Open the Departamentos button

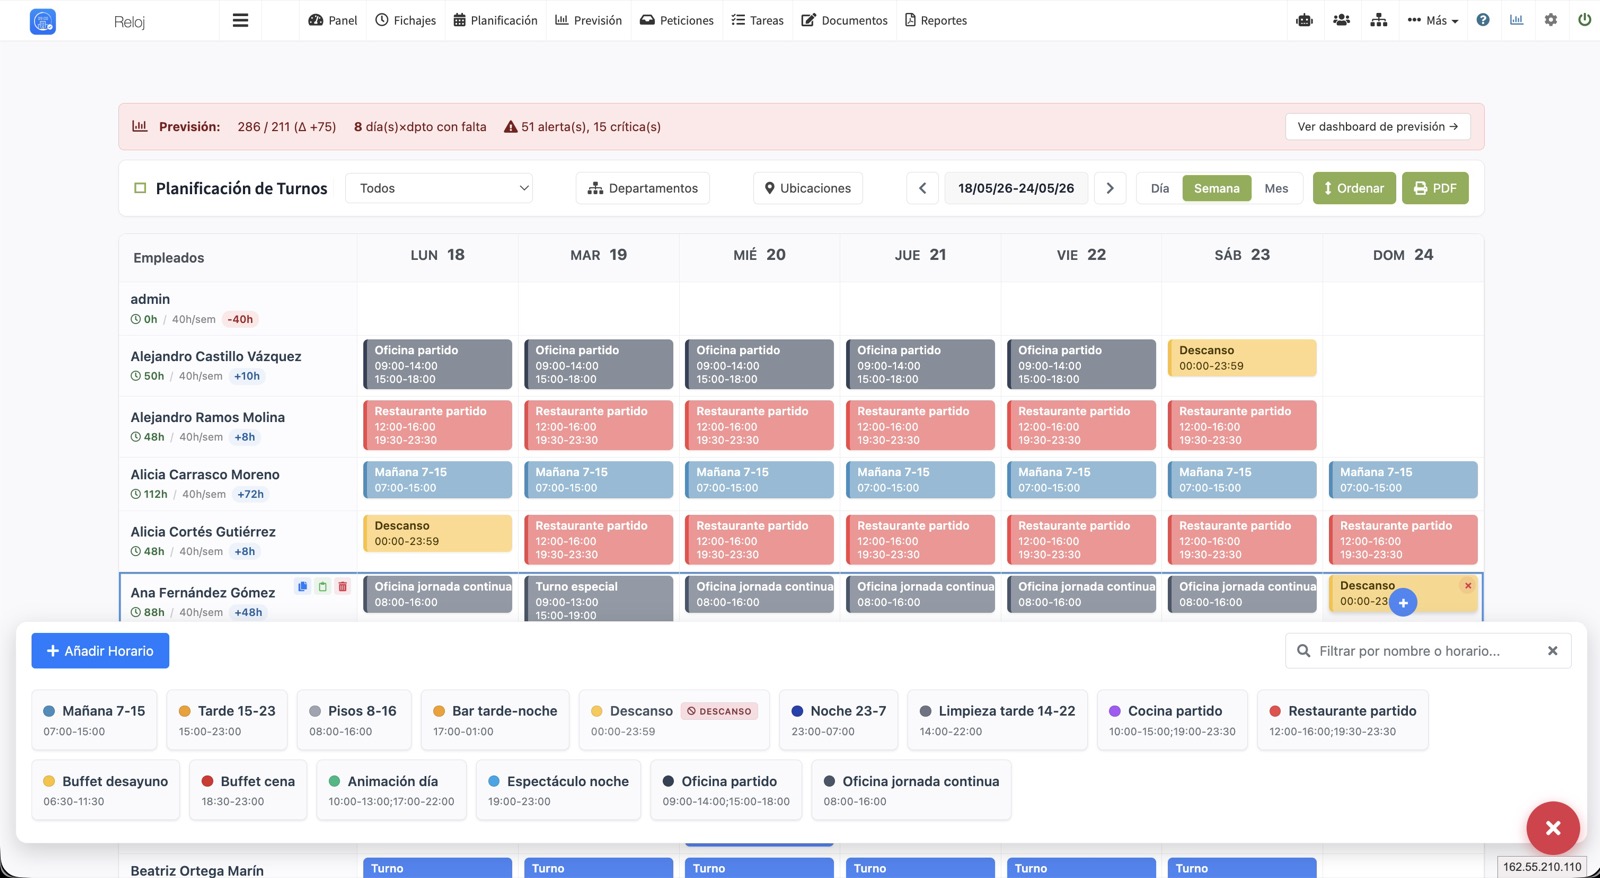pyautogui.click(x=643, y=188)
